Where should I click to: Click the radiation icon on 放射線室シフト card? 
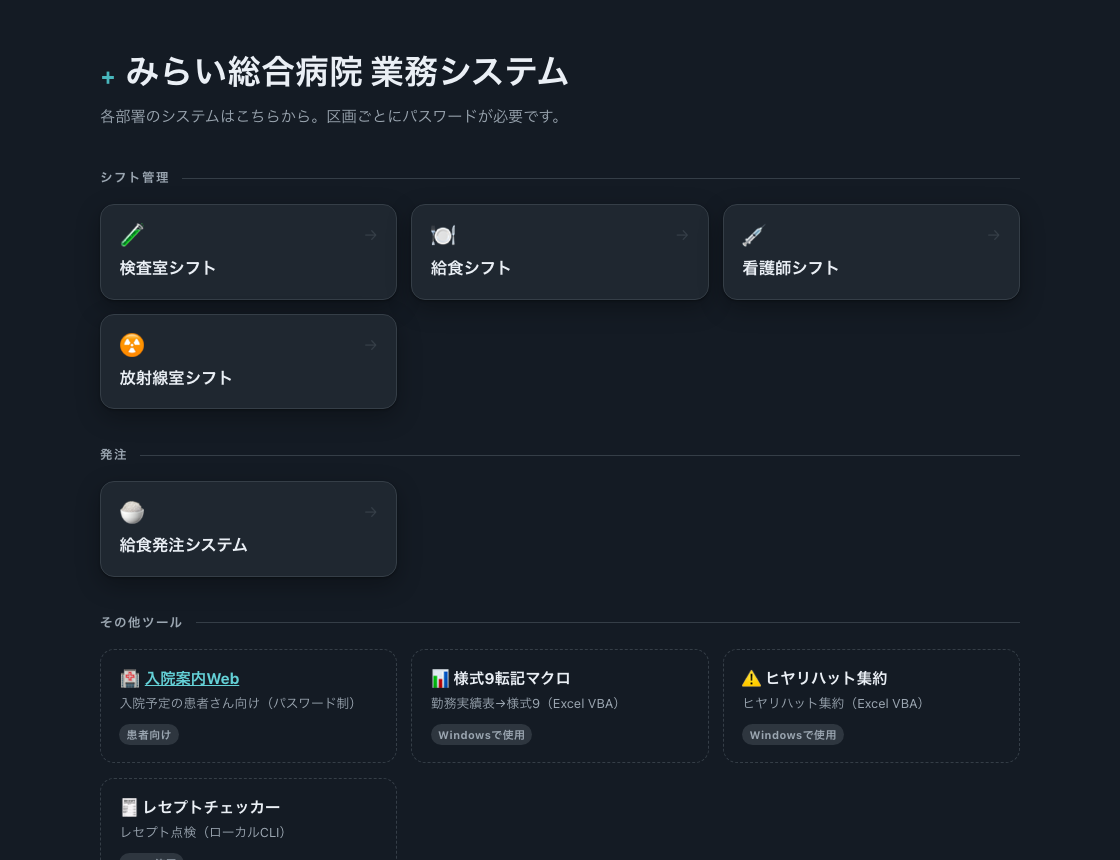[132, 345]
